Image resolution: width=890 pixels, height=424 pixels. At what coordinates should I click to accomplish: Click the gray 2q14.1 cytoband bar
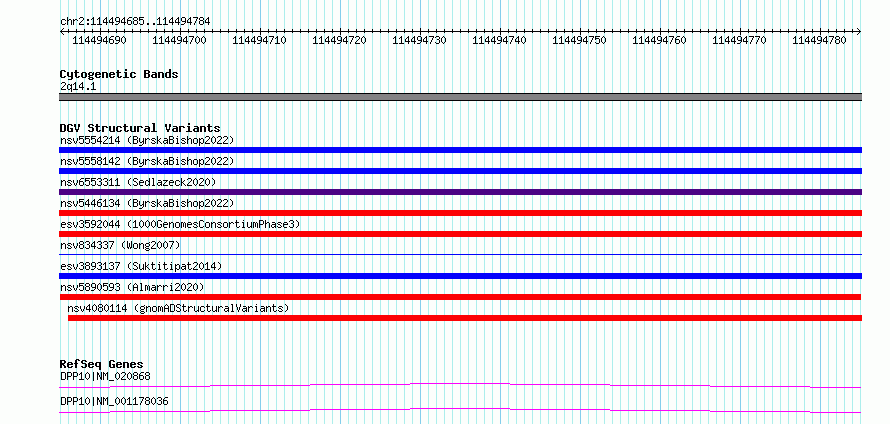(x=460, y=97)
